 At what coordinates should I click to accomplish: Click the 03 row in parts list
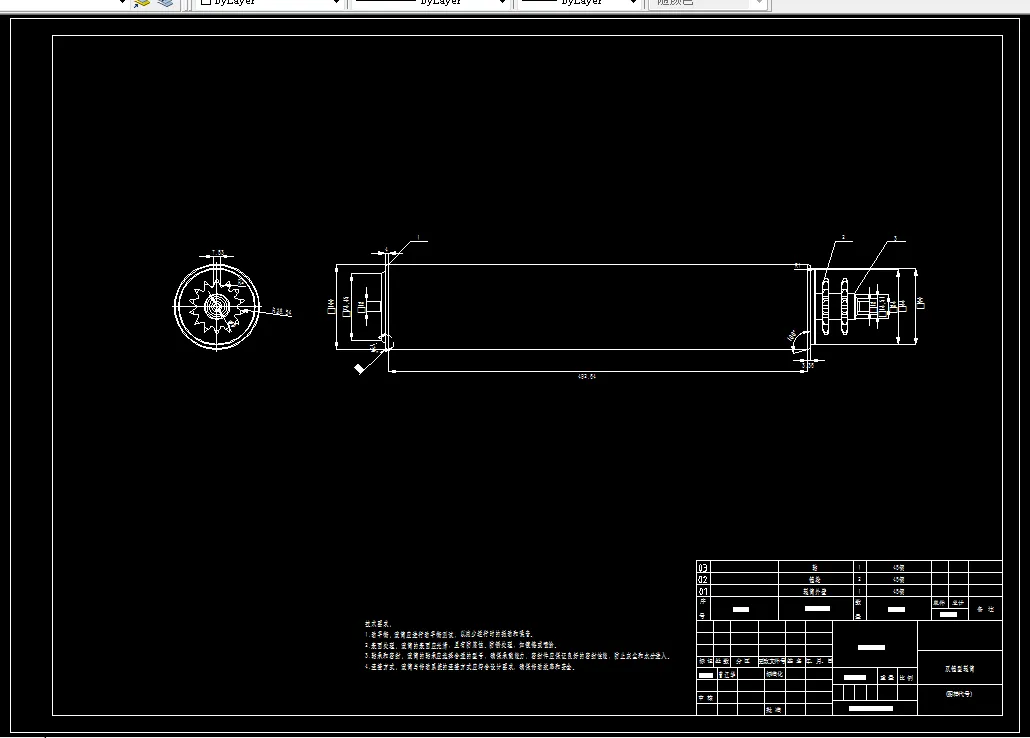(849, 566)
